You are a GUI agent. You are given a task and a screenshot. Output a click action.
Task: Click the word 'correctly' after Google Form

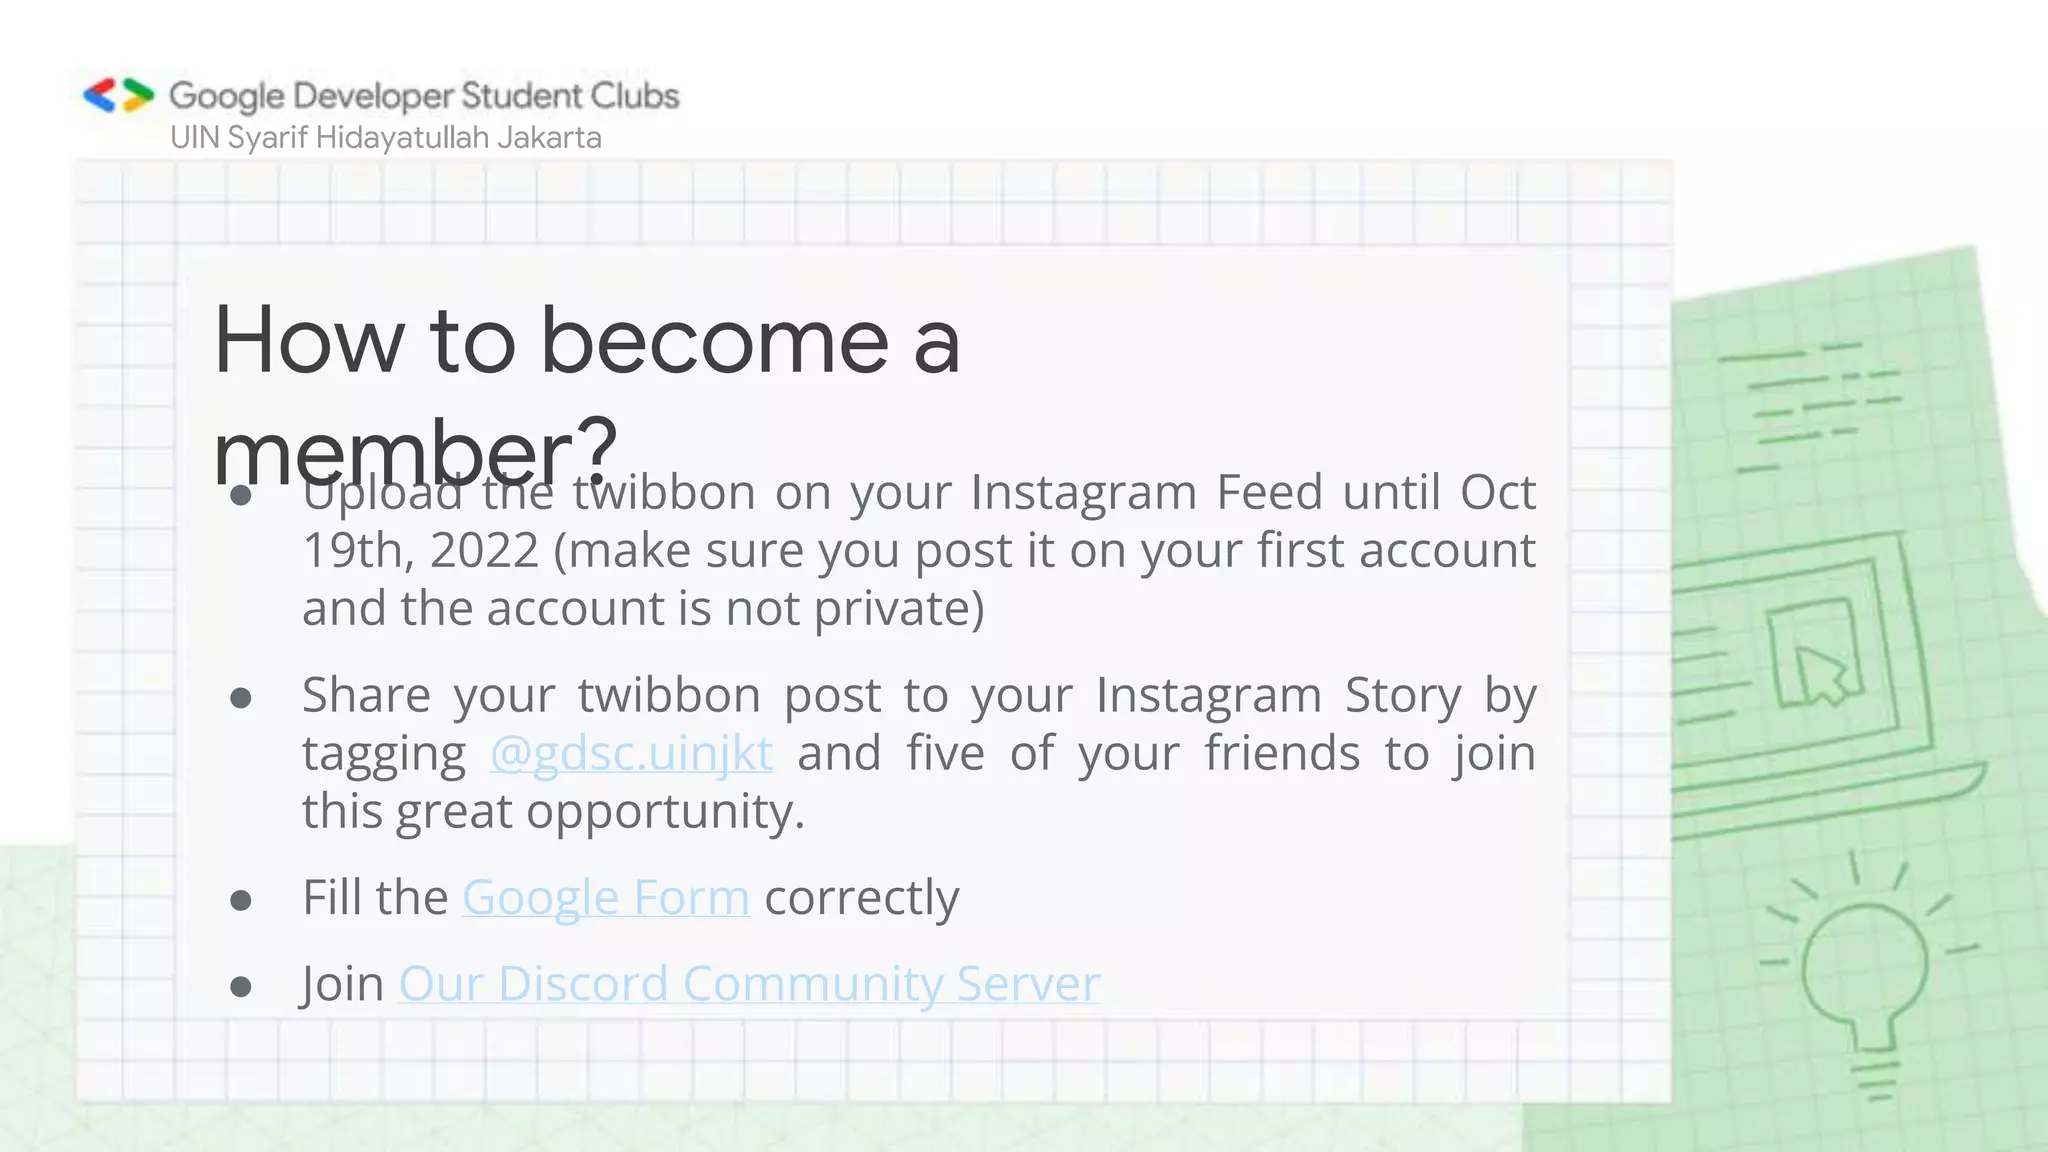[861, 897]
